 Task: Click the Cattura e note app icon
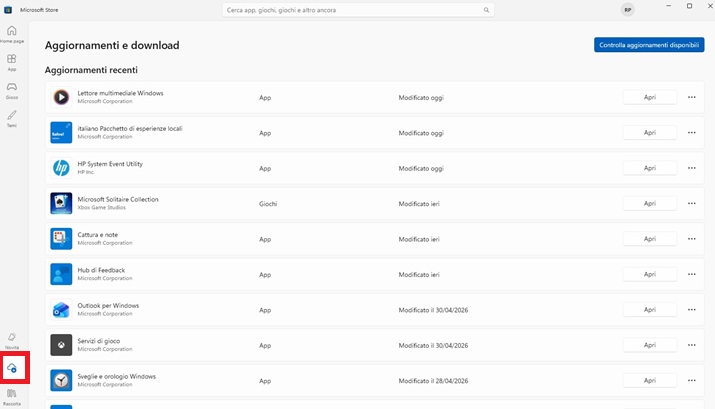point(61,239)
